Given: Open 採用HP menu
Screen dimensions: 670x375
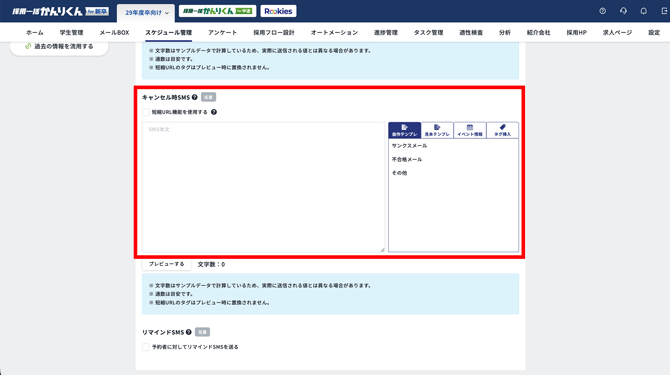Looking at the screenshot, I should [576, 32].
